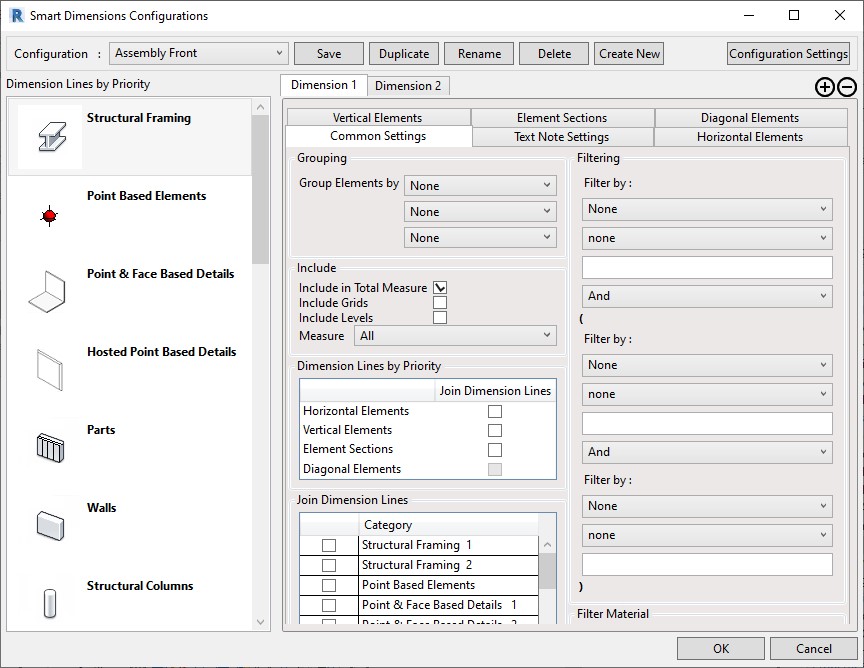Select the Structural Columns icon

click(x=50, y=602)
